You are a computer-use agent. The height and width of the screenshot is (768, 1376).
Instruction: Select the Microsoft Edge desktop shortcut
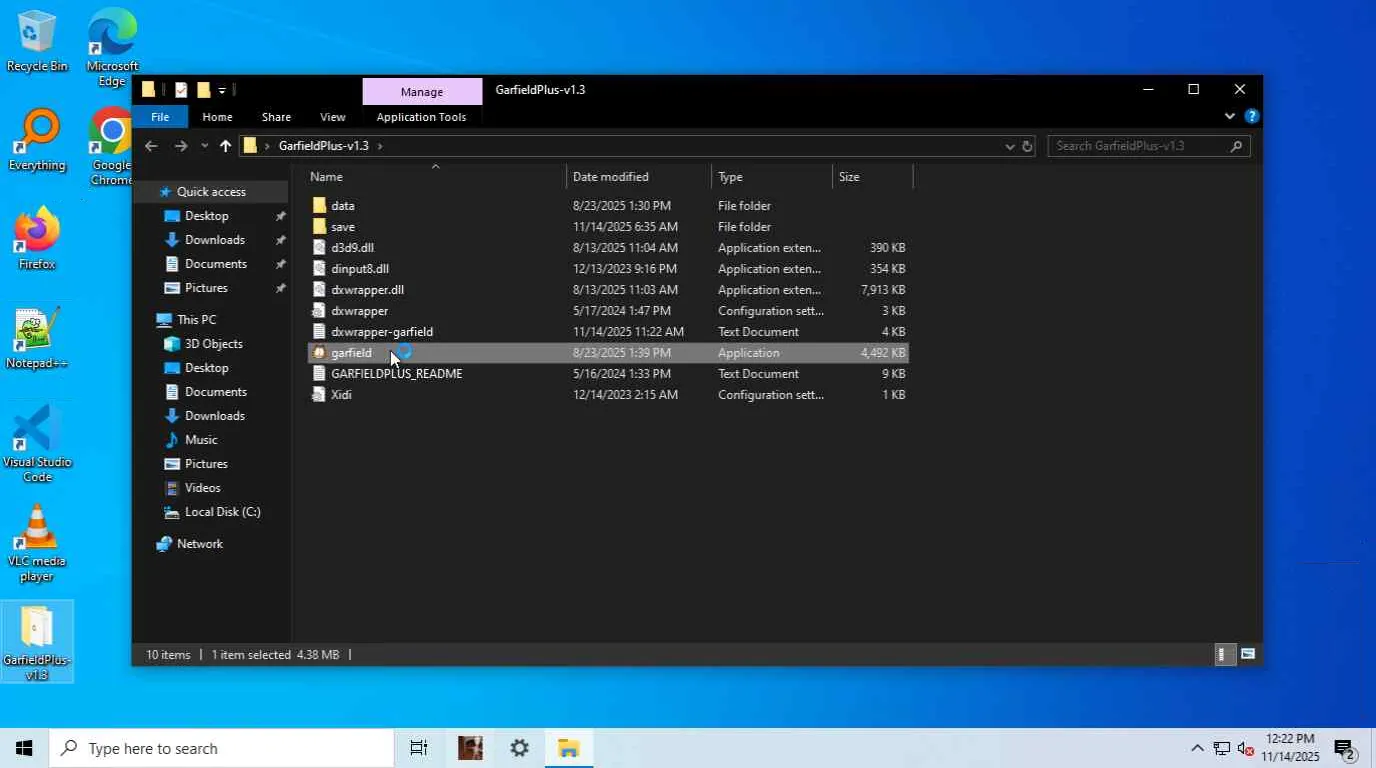pos(112,48)
